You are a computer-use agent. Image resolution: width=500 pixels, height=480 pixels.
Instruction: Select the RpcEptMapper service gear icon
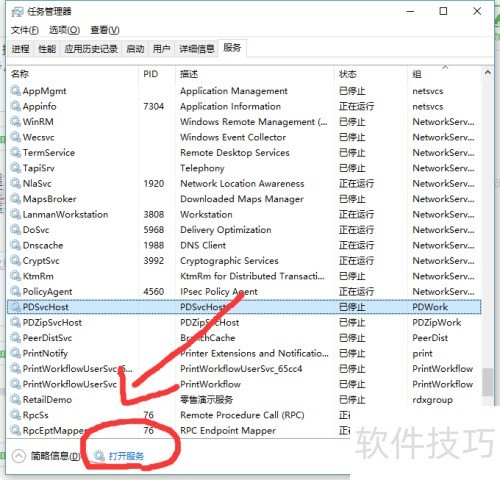[15, 430]
